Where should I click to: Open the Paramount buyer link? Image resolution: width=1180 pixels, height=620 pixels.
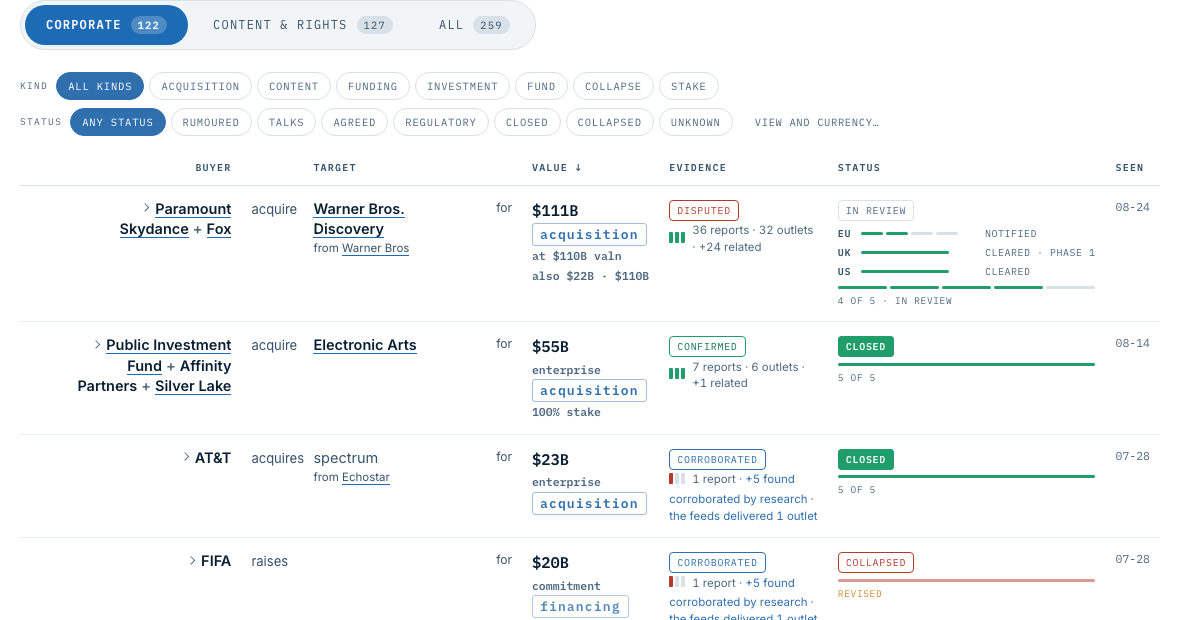pyautogui.click(x=193, y=209)
